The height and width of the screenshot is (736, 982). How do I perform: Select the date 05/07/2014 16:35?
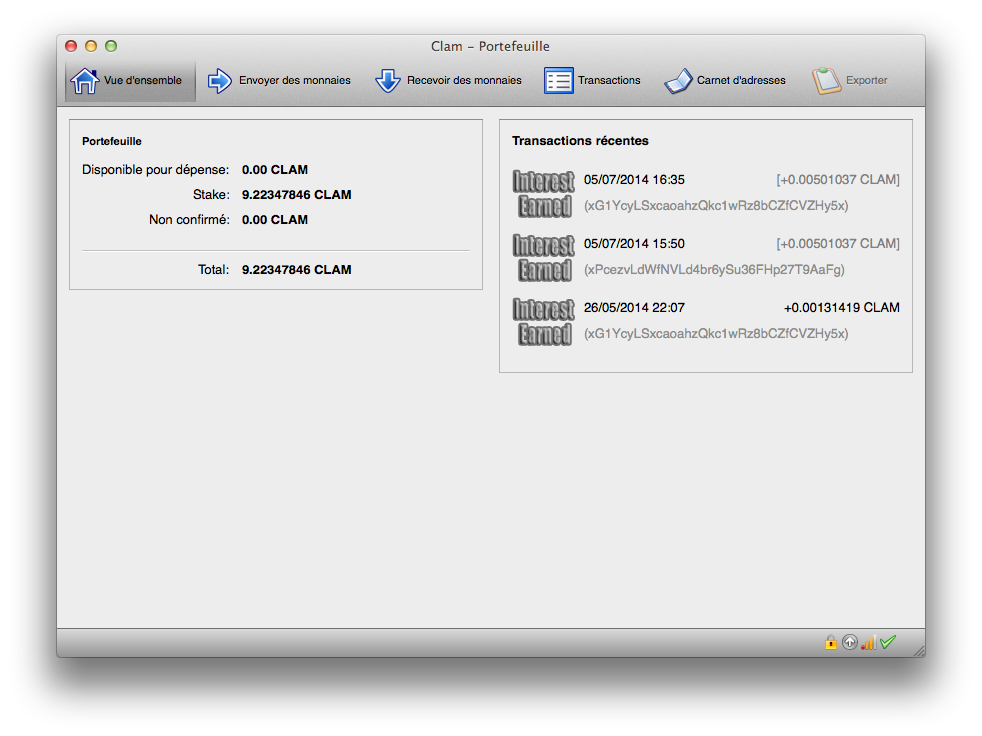[634, 180]
